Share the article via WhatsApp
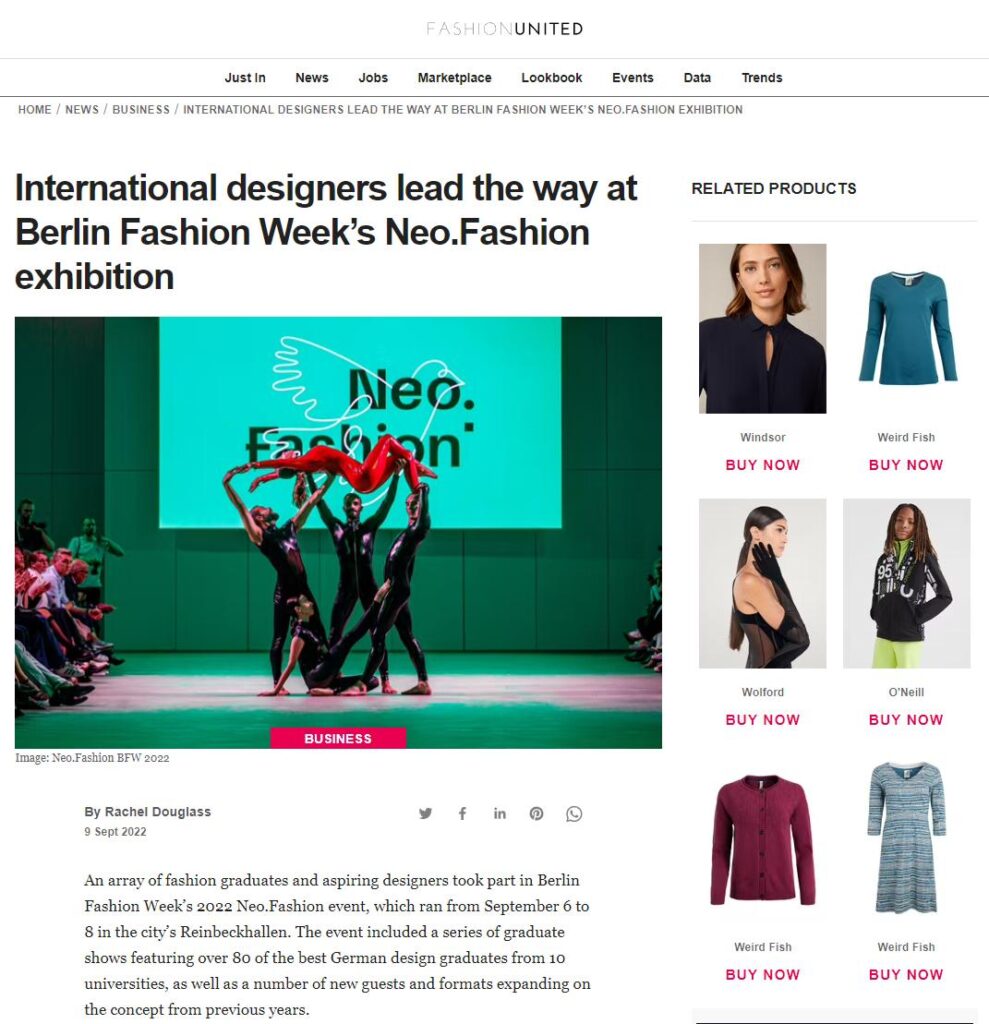 click(574, 814)
